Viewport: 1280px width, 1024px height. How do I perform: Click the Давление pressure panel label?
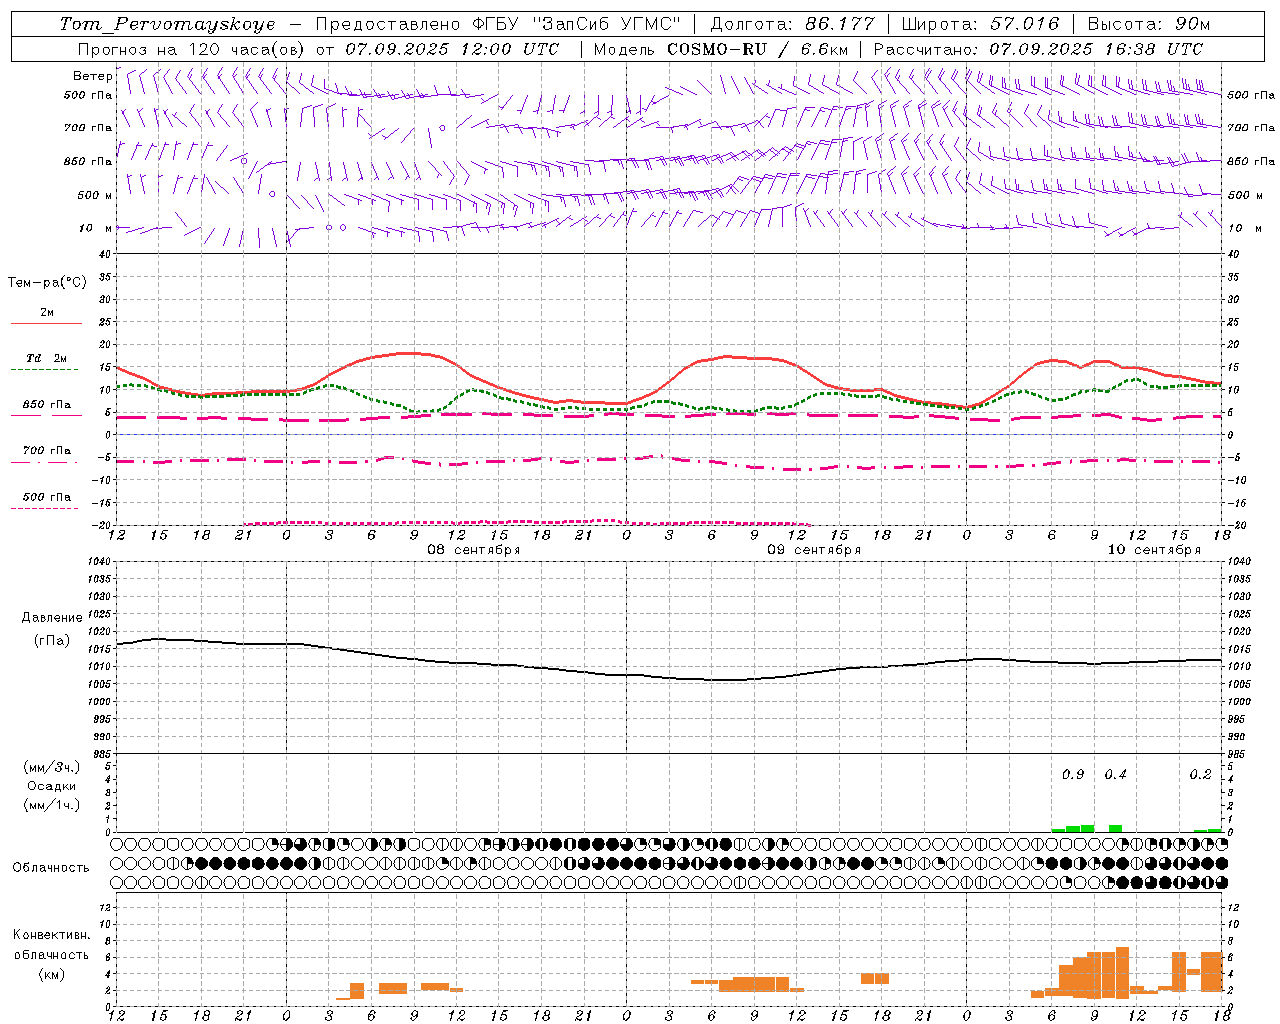coord(52,618)
